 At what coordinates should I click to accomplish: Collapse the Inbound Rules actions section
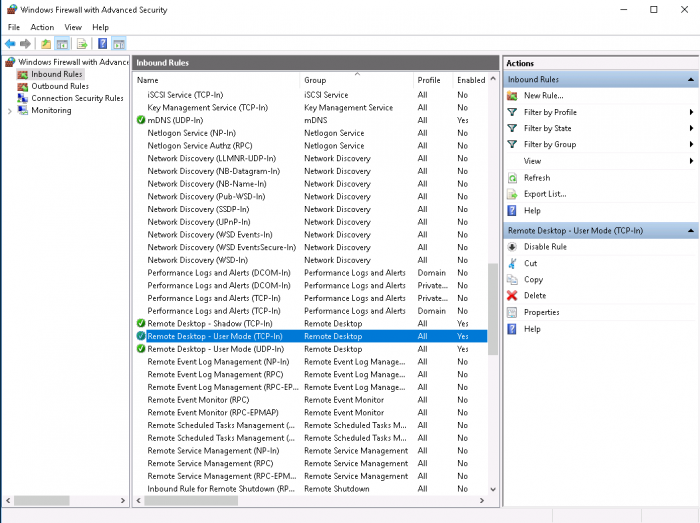pos(690,79)
